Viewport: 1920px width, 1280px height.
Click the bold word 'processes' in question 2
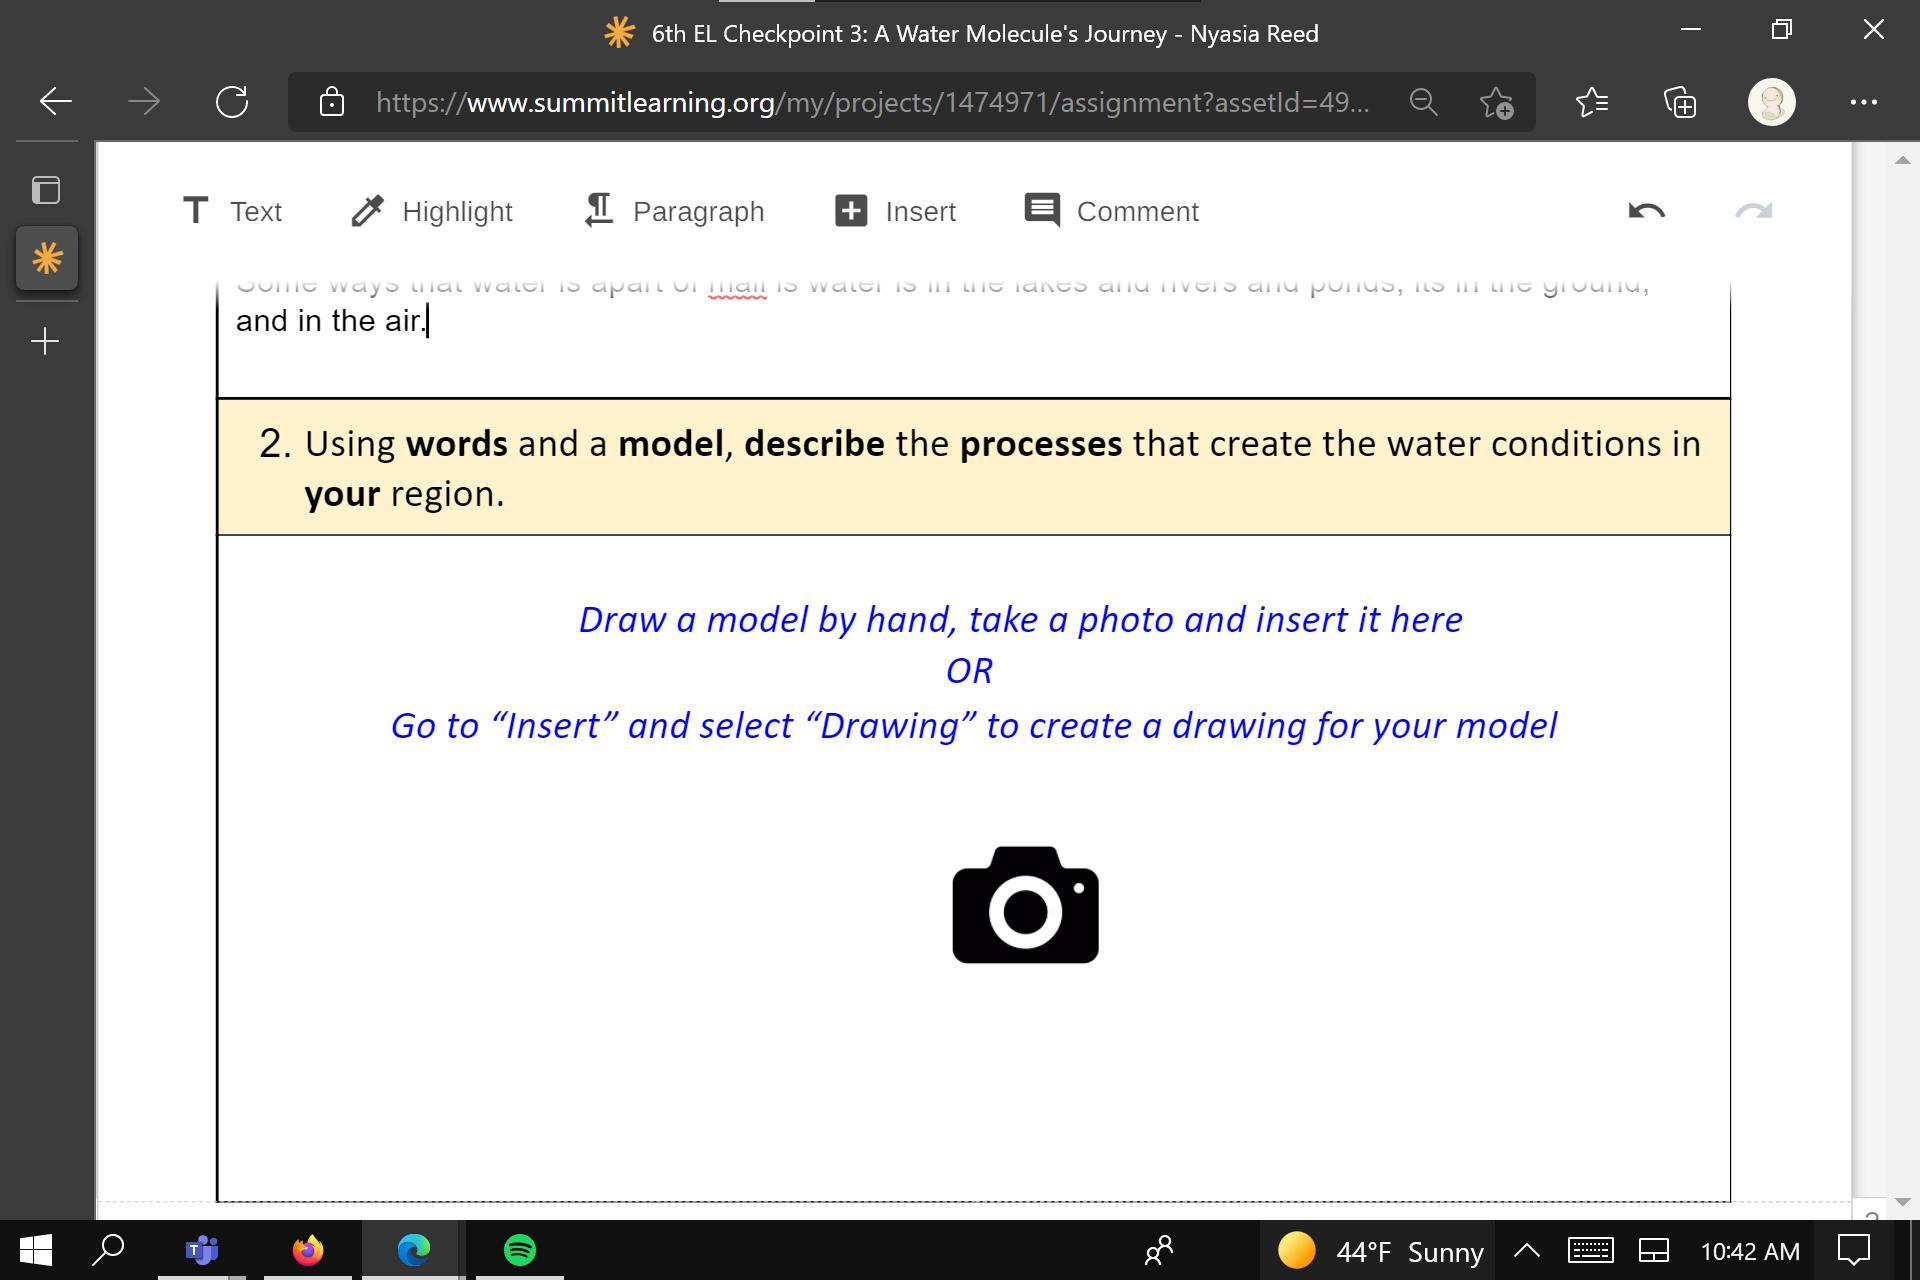[1041, 444]
